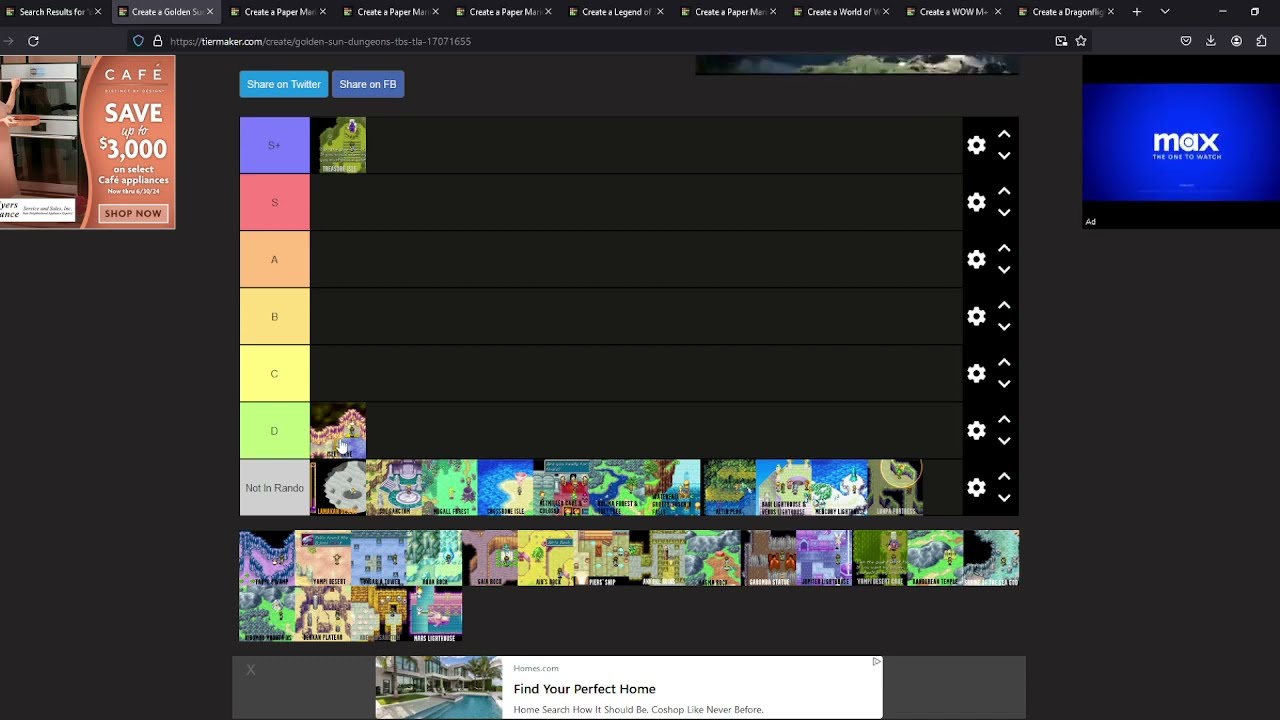Viewport: 1280px width, 720px height.
Task: Move S tier row up
Action: pos(1004,191)
